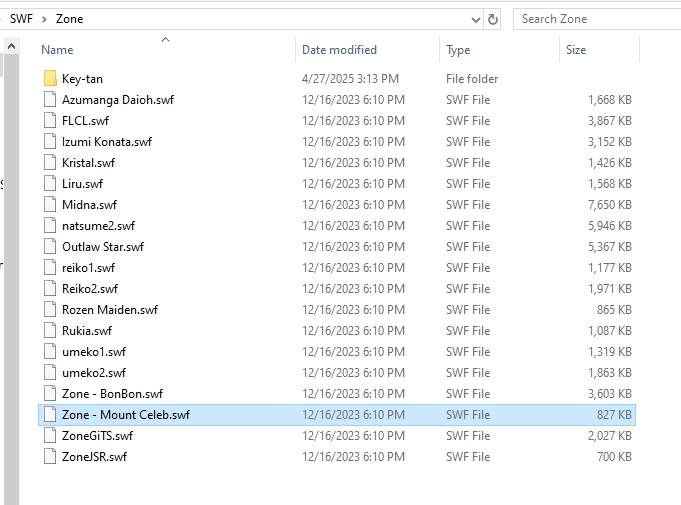Select the Zone - BonBon.swf file
The width and height of the screenshot is (681, 505).
pos(112,394)
